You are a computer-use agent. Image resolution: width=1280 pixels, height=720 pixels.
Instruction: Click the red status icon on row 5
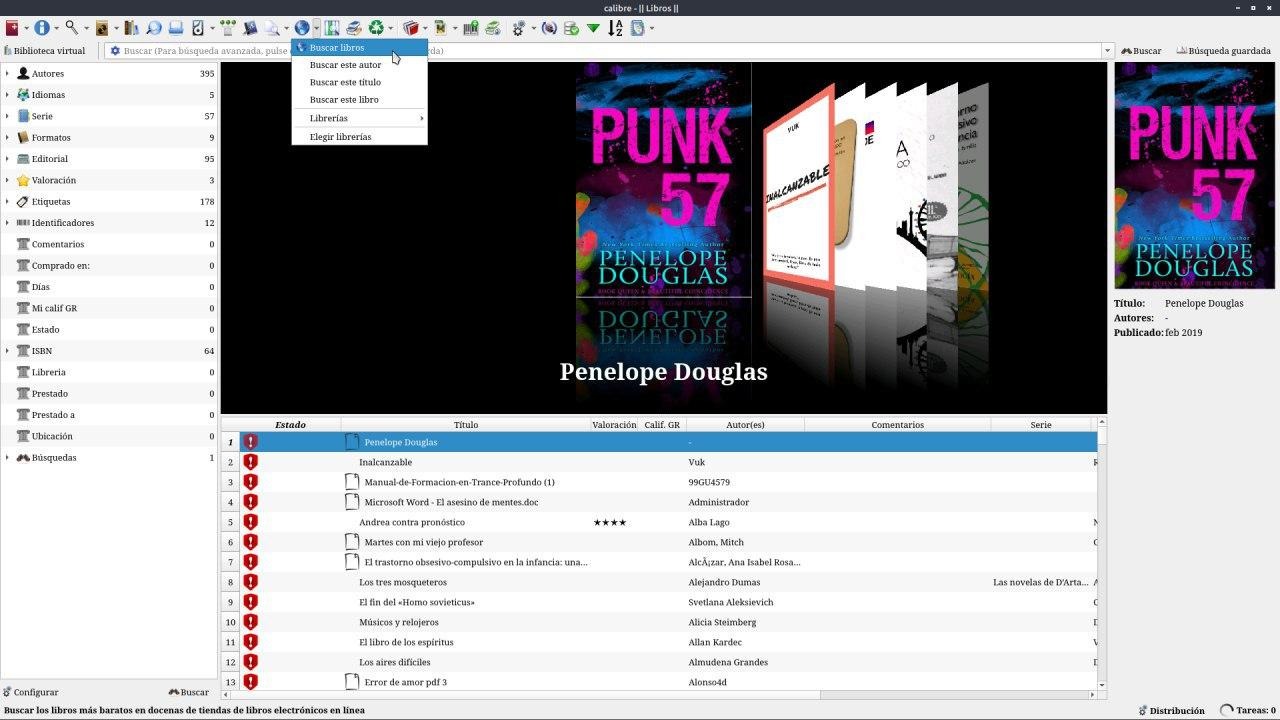point(251,522)
